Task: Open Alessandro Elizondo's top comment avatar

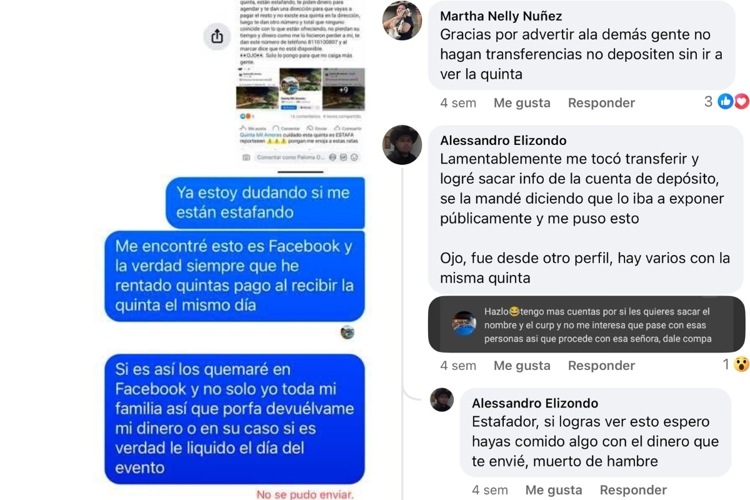Action: [402, 145]
